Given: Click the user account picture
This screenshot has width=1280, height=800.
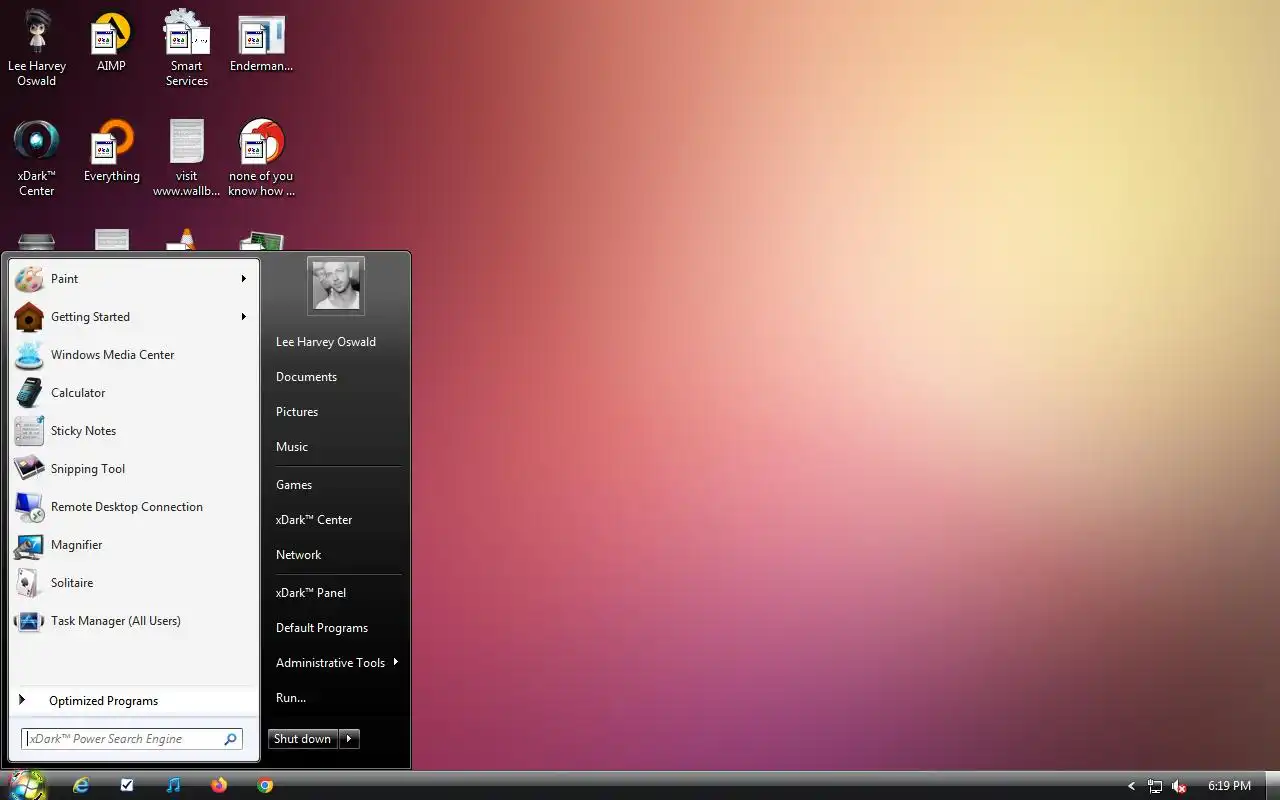Looking at the screenshot, I should [336, 286].
